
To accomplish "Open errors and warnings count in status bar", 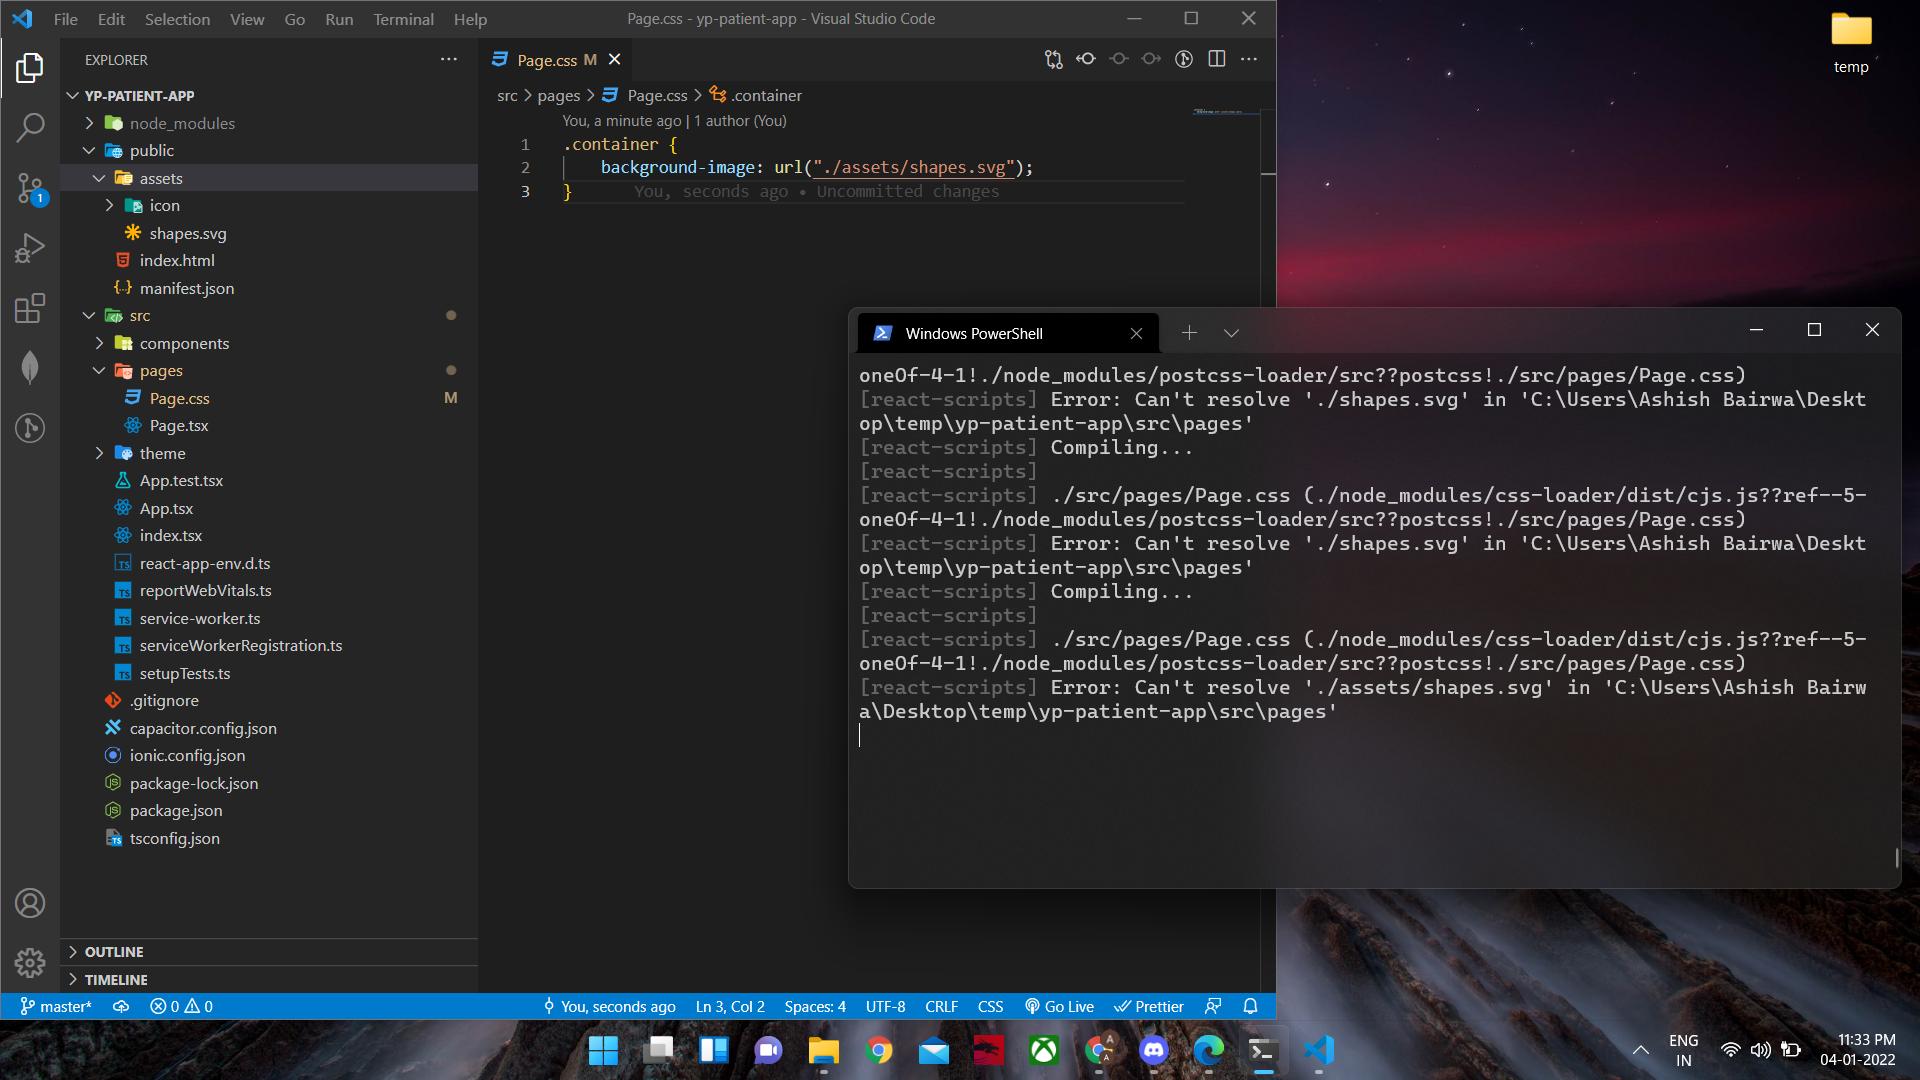I will click(181, 1006).
